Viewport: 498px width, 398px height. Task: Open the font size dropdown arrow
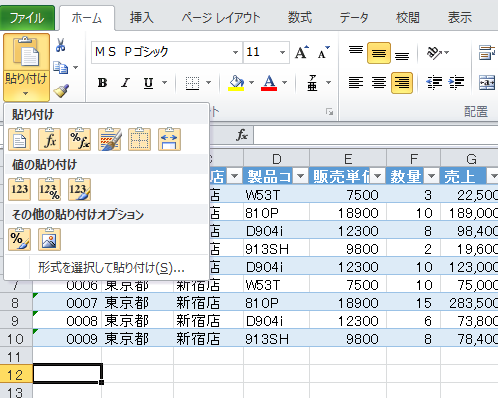pyautogui.click(x=282, y=52)
